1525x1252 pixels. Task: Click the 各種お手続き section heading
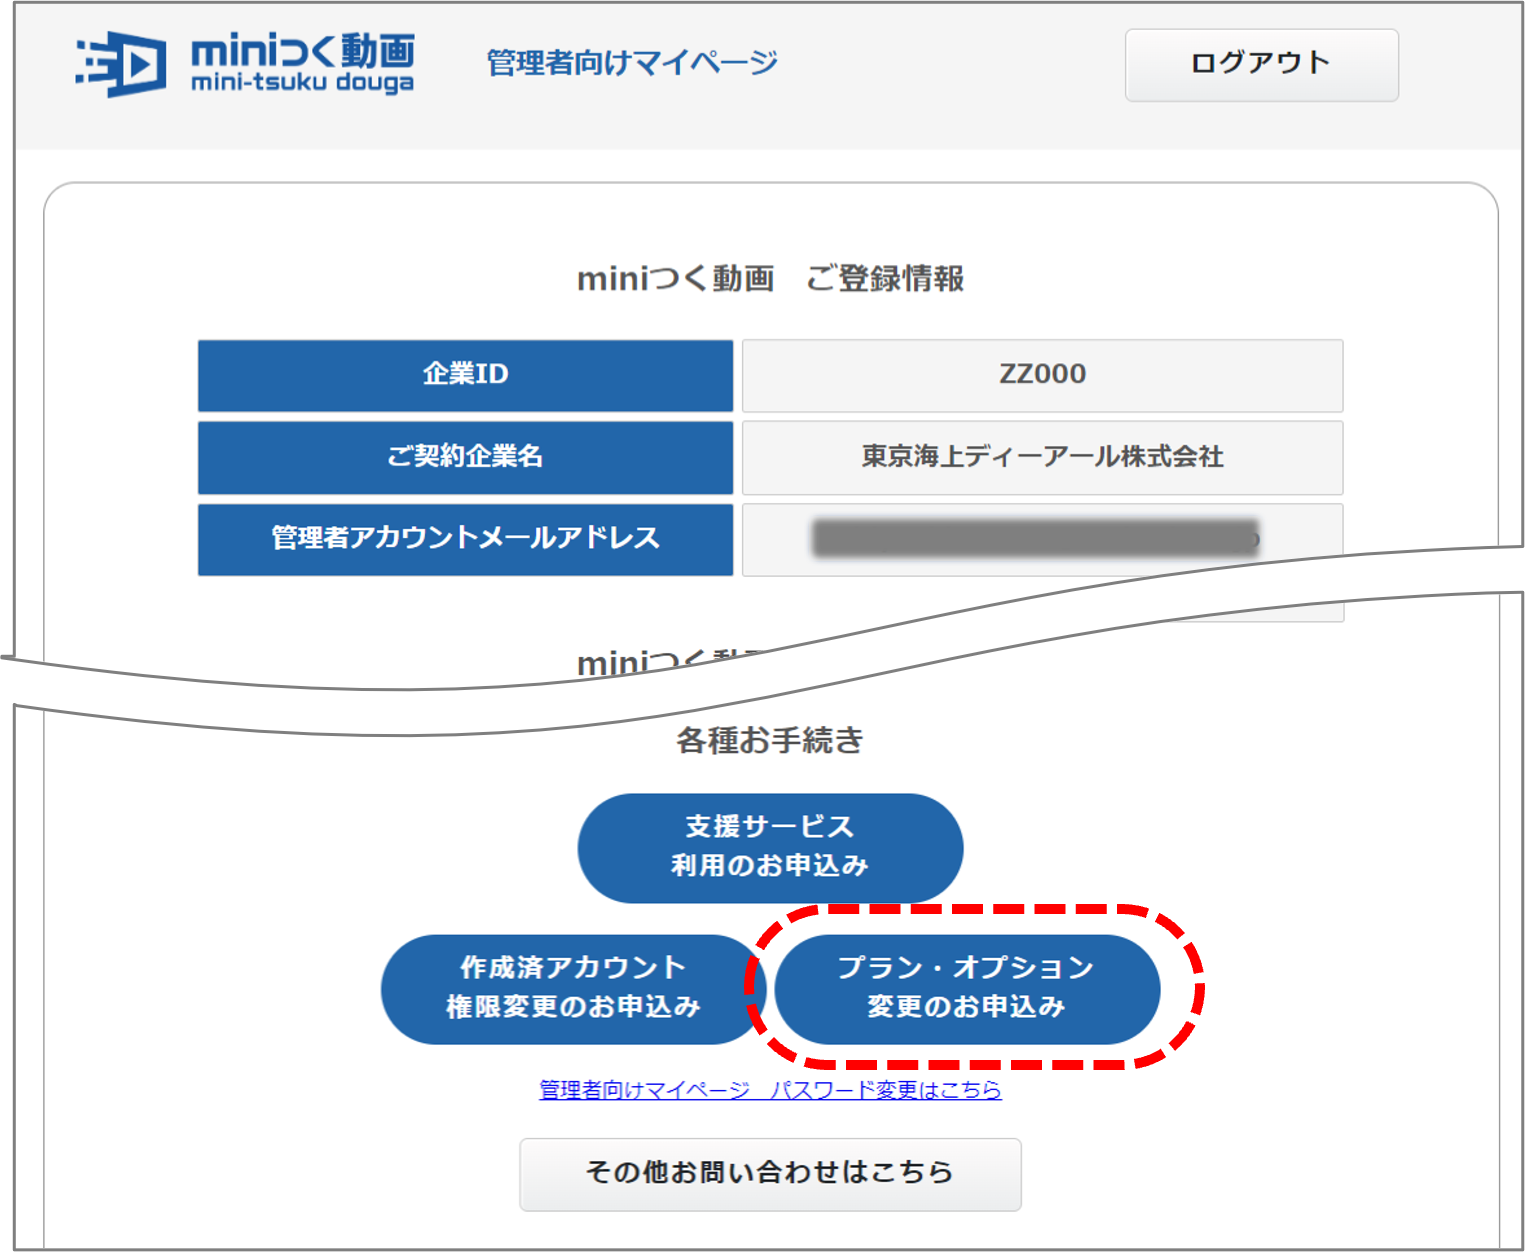click(770, 740)
